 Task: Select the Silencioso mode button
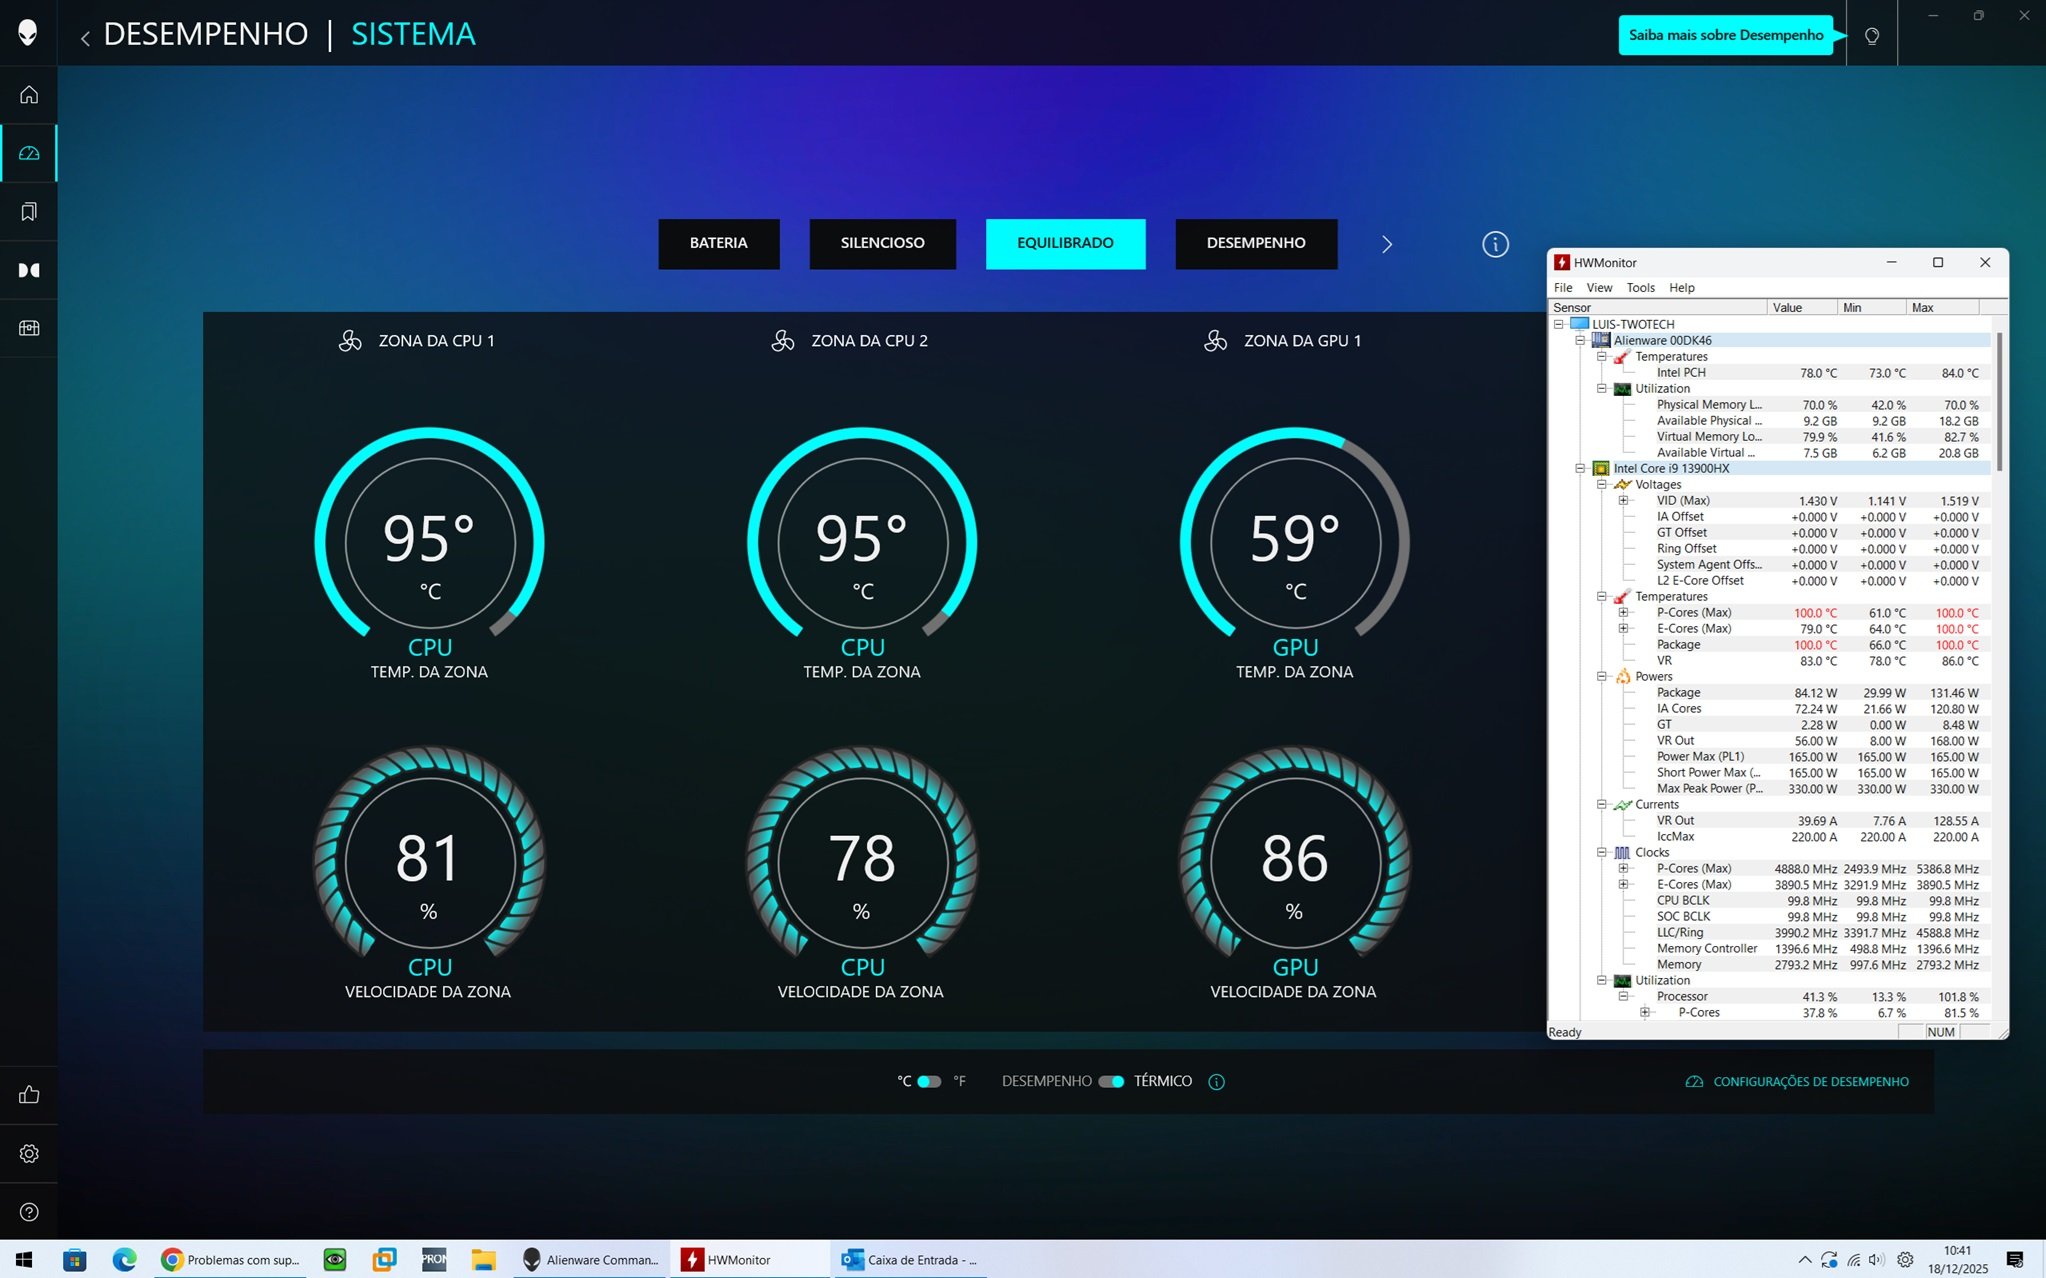[x=882, y=243]
